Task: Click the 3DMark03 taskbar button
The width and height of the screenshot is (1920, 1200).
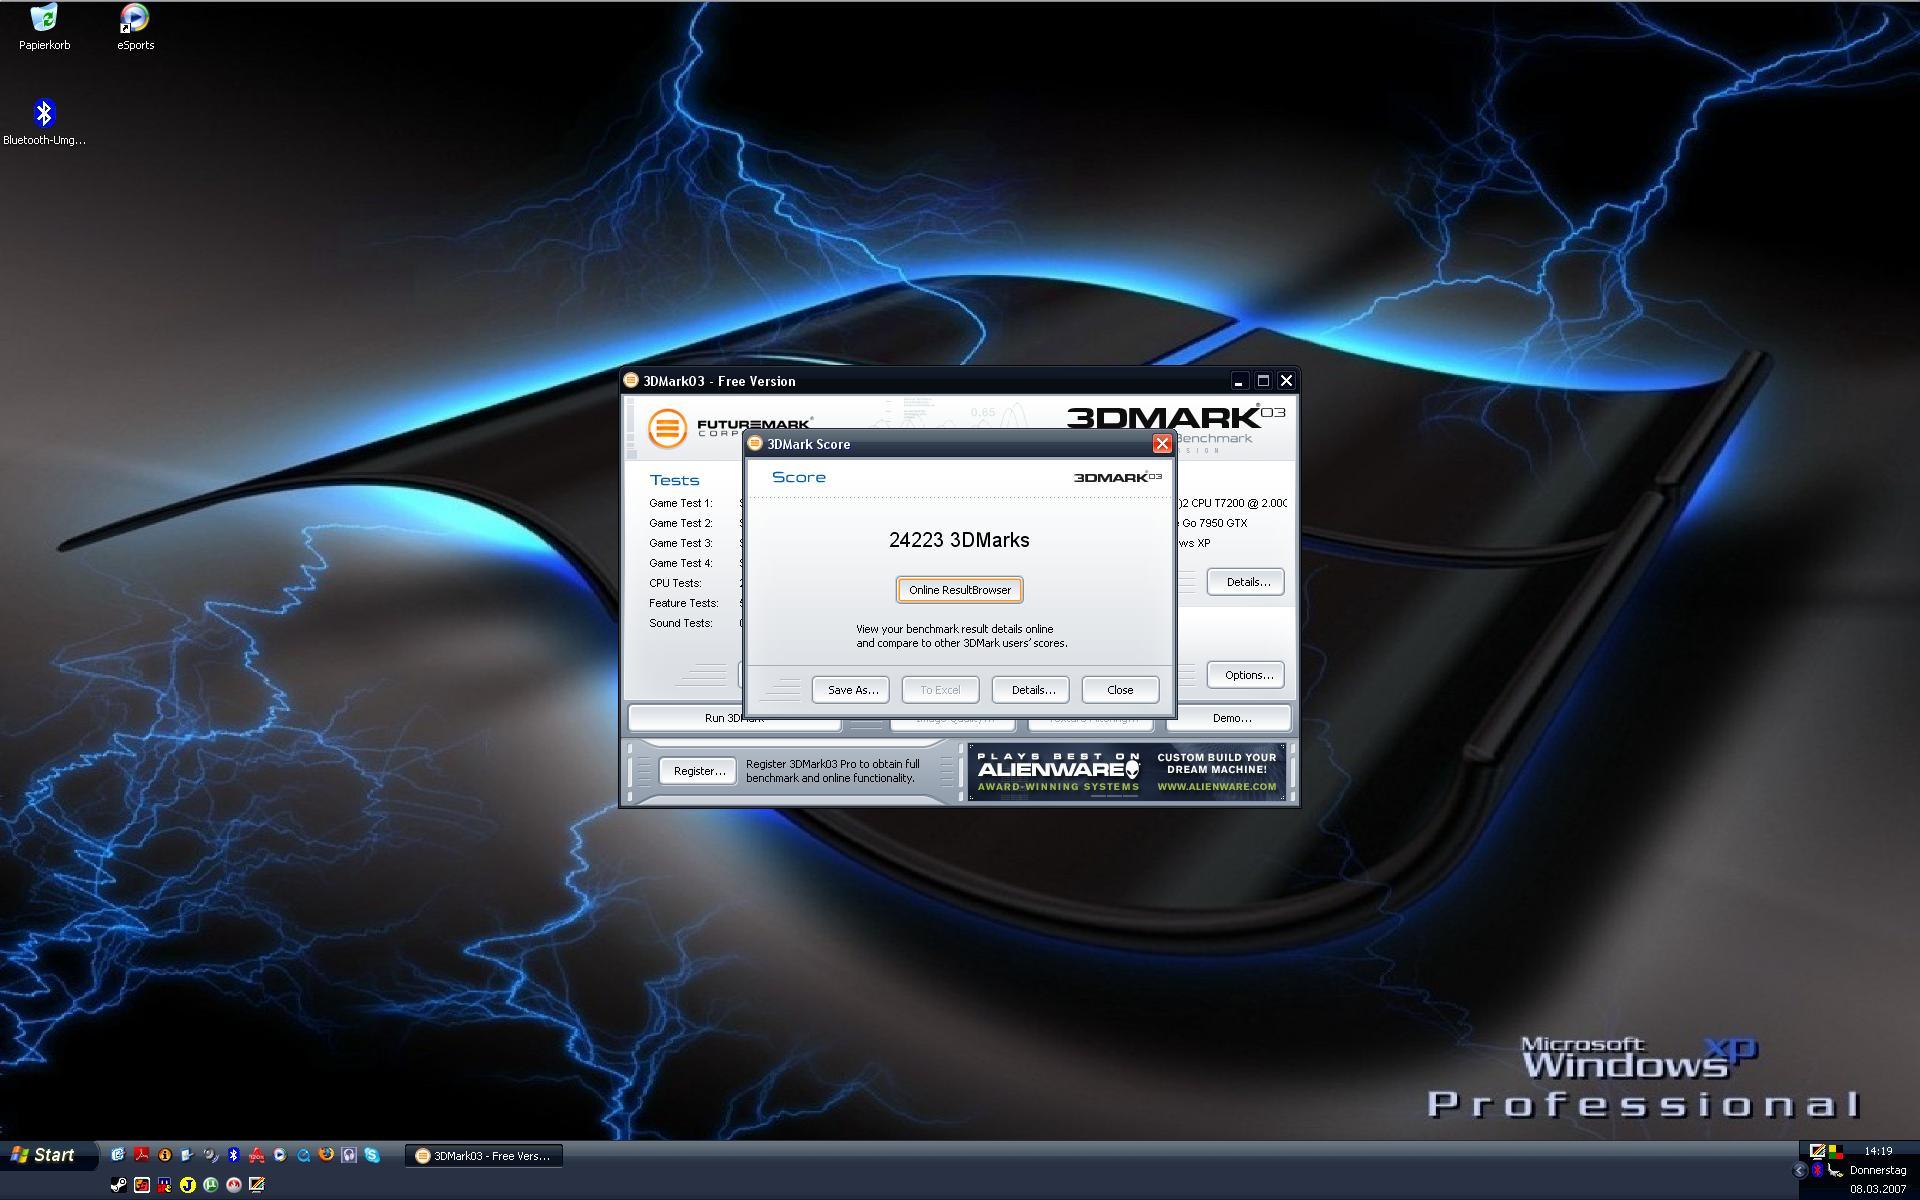Action: tap(484, 1156)
